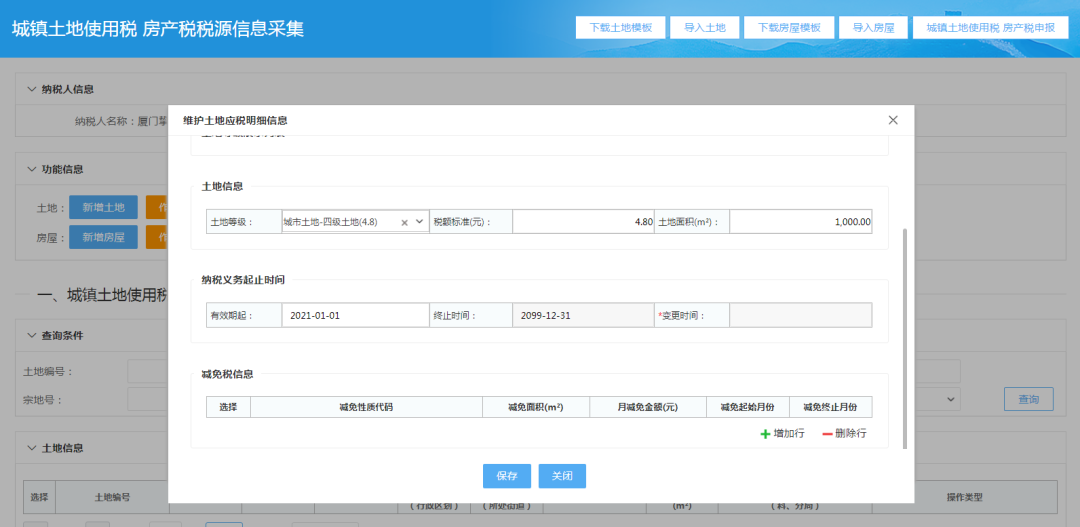The image size is (1080, 527).
Task: Collapse the 查询条件 section chevron
Action: (31, 335)
